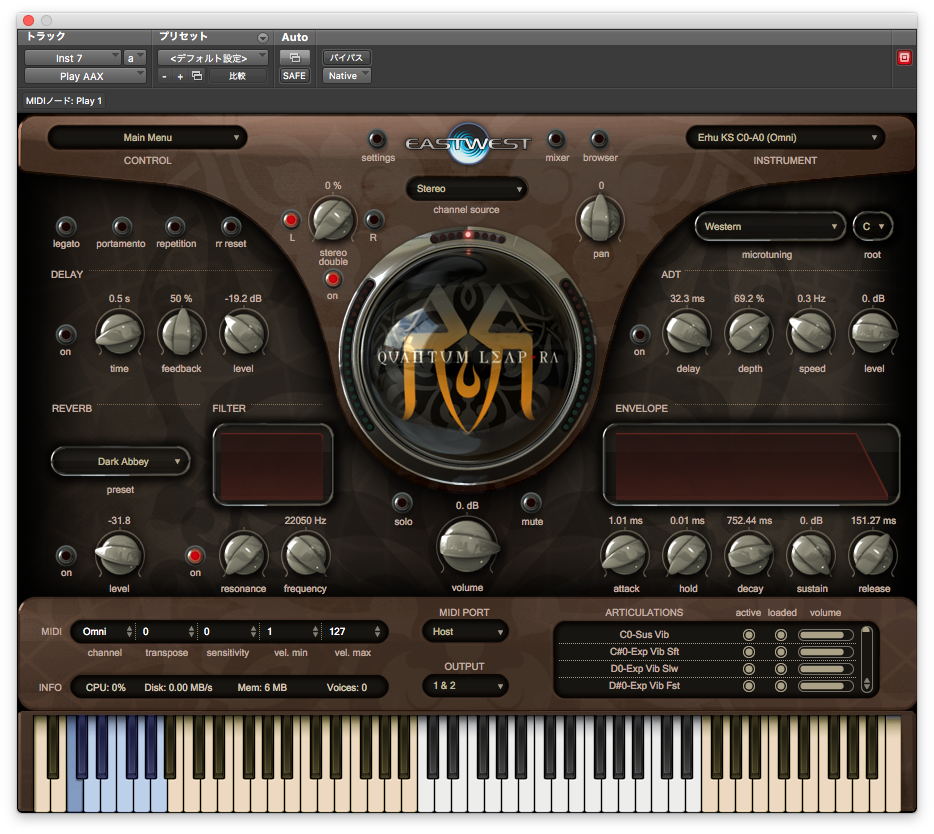Click the bypass button
The image size is (934, 834).
(347, 58)
